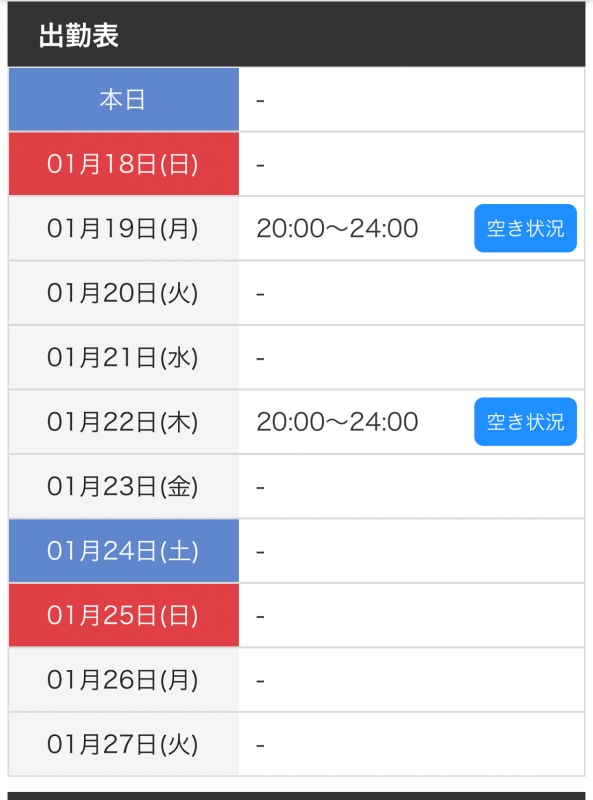Click the dark bar at the bottom
The width and height of the screenshot is (593, 800).
coord(296,795)
